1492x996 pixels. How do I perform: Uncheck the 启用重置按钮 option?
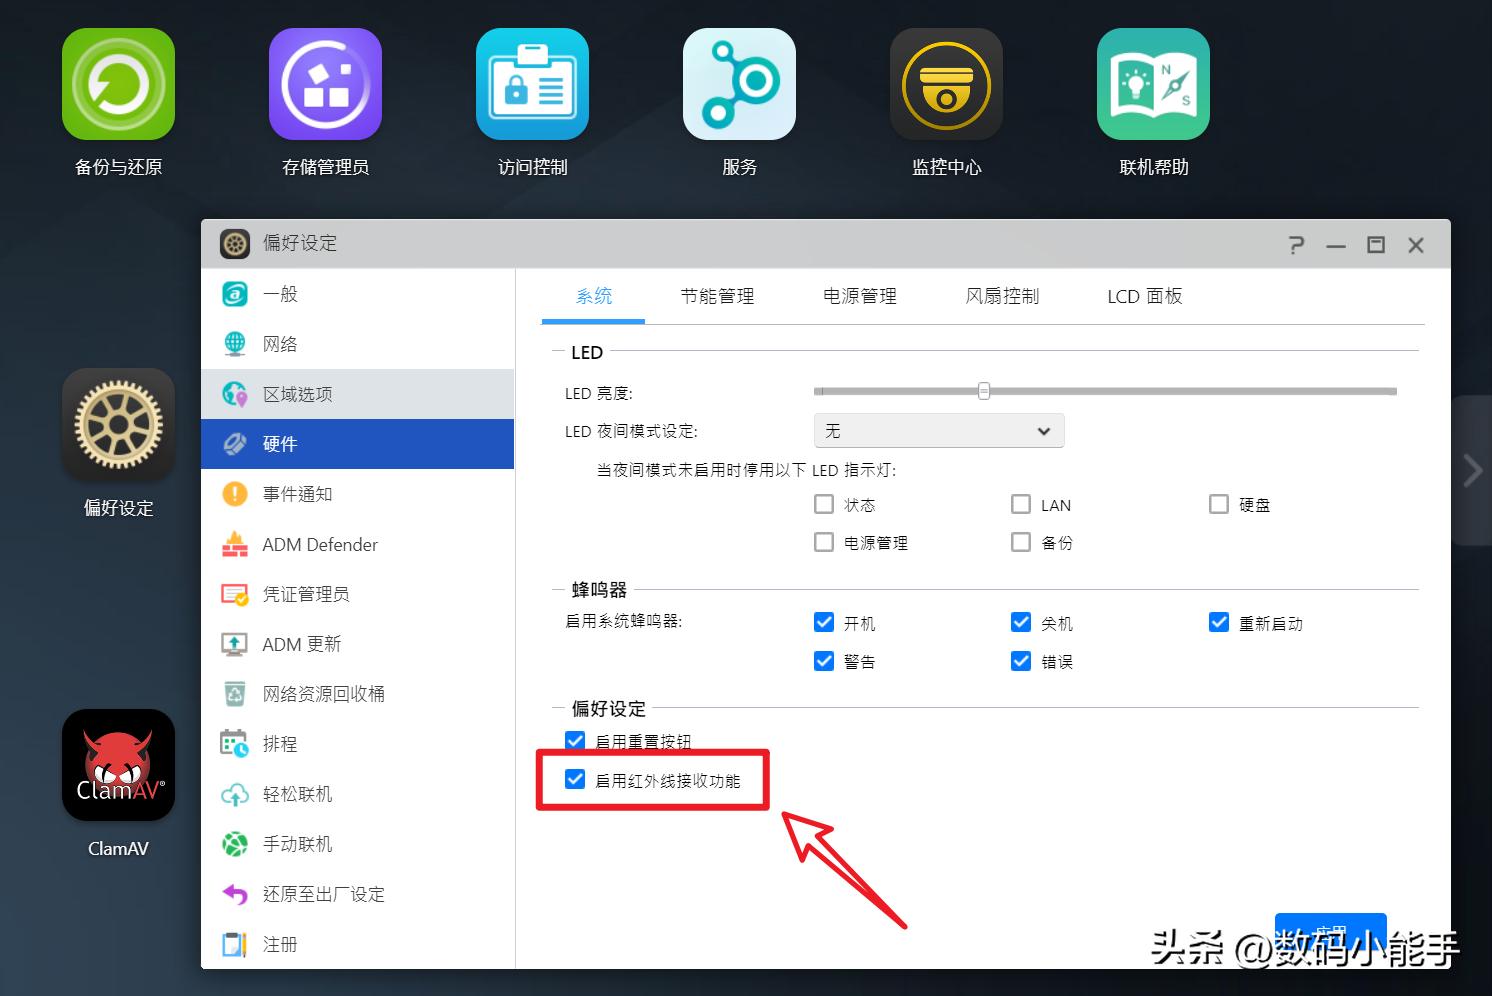point(575,740)
